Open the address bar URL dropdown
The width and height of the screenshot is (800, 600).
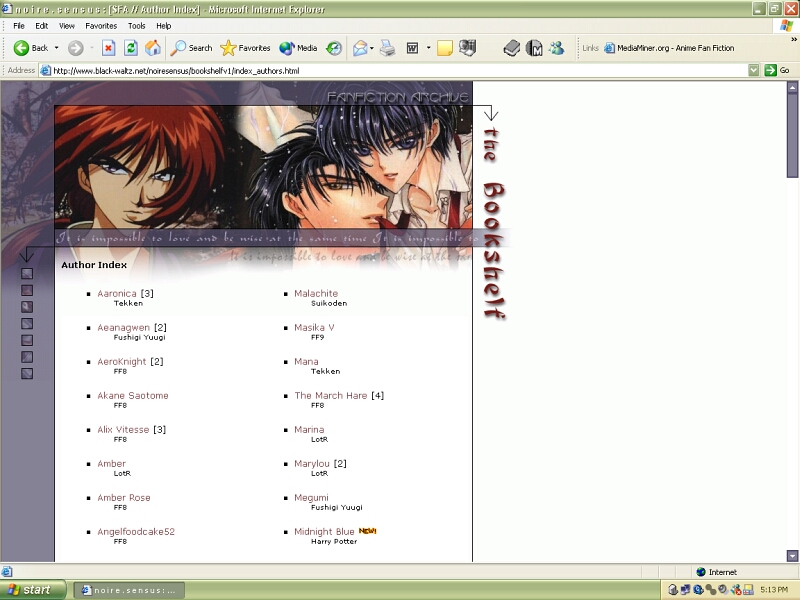[x=754, y=71]
